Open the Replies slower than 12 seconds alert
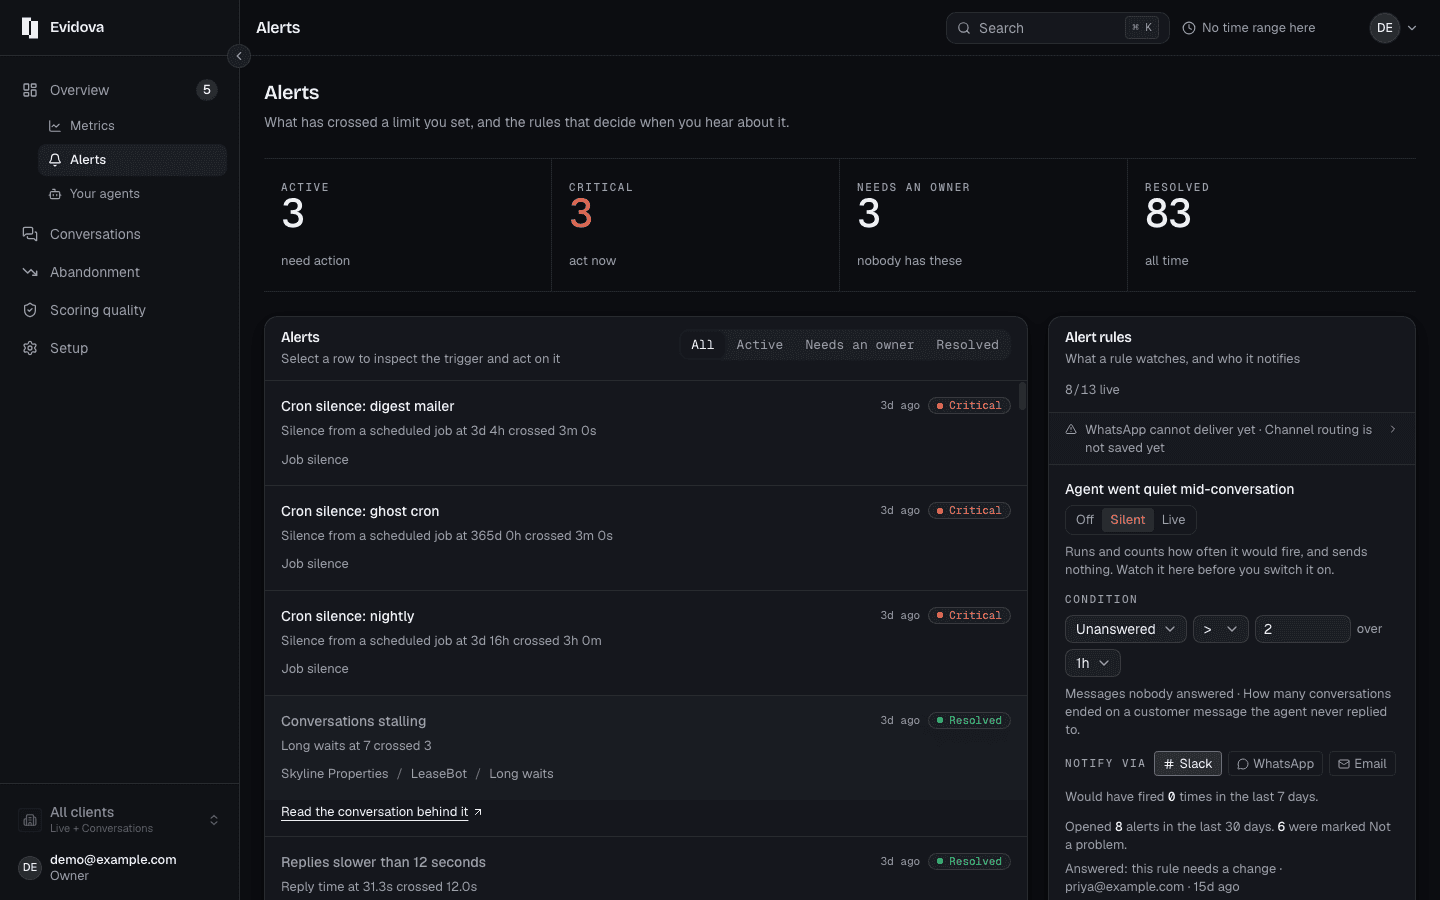The image size is (1440, 900). coord(646,869)
